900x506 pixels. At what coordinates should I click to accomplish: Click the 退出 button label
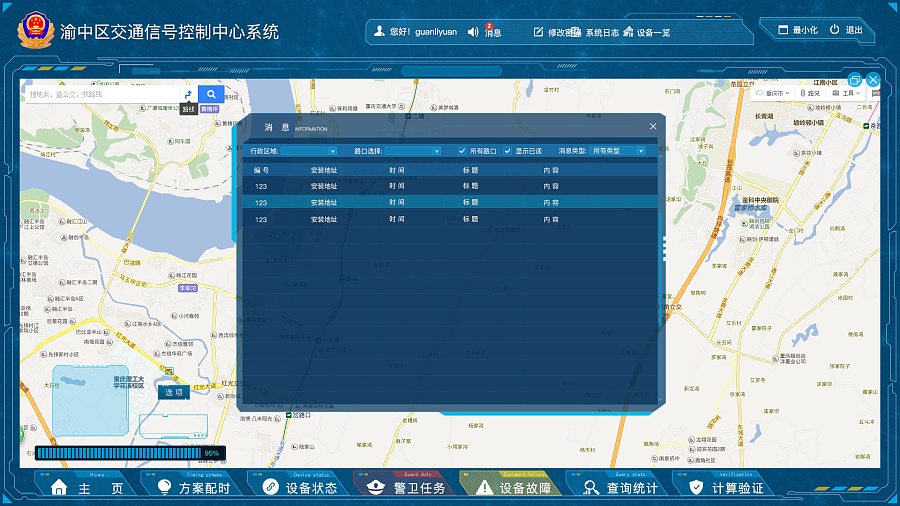click(854, 30)
